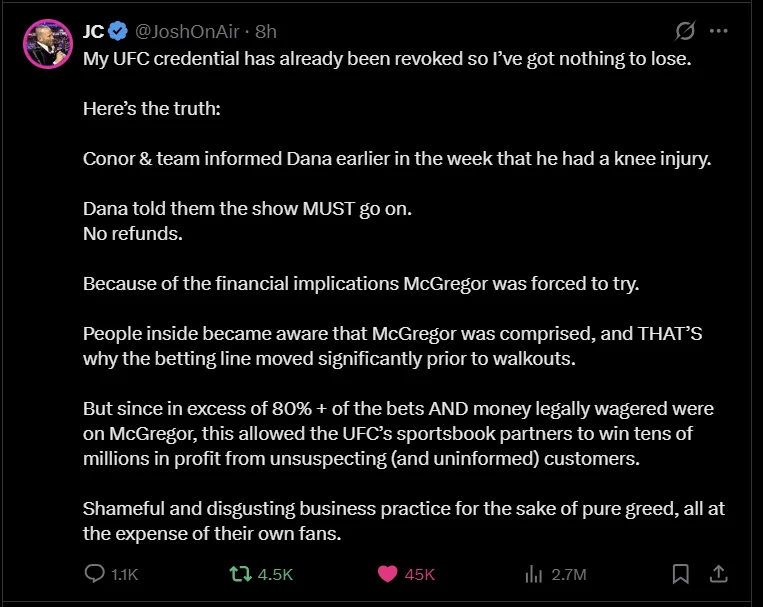
Task: Click the 1.1K replies count
Action: click(x=125, y=574)
